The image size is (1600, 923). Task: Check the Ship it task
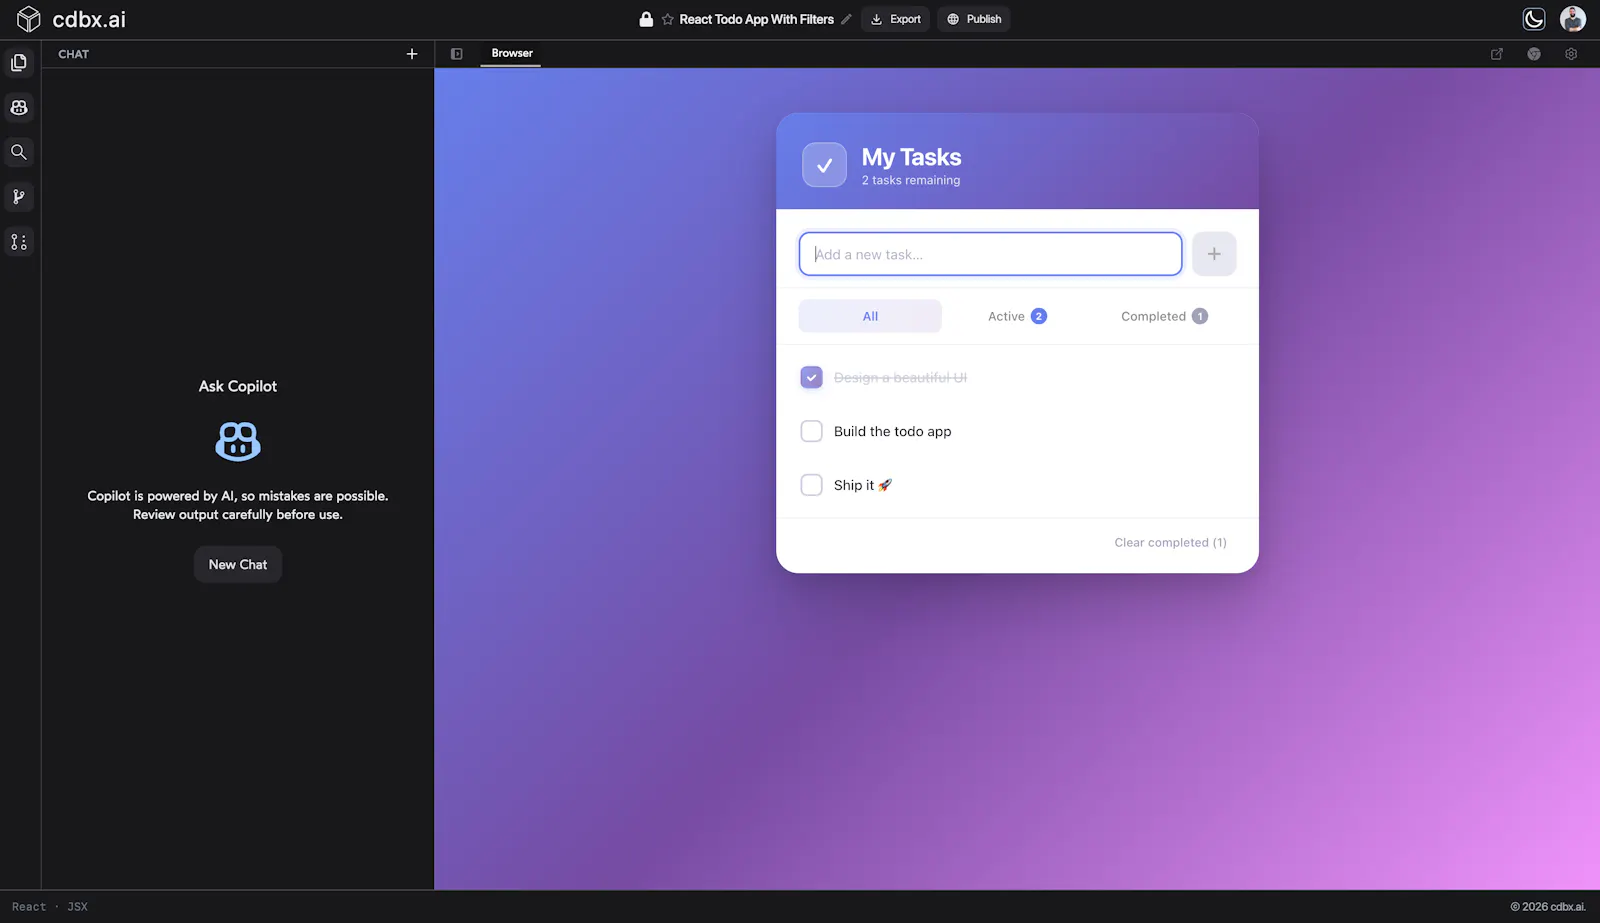point(811,485)
